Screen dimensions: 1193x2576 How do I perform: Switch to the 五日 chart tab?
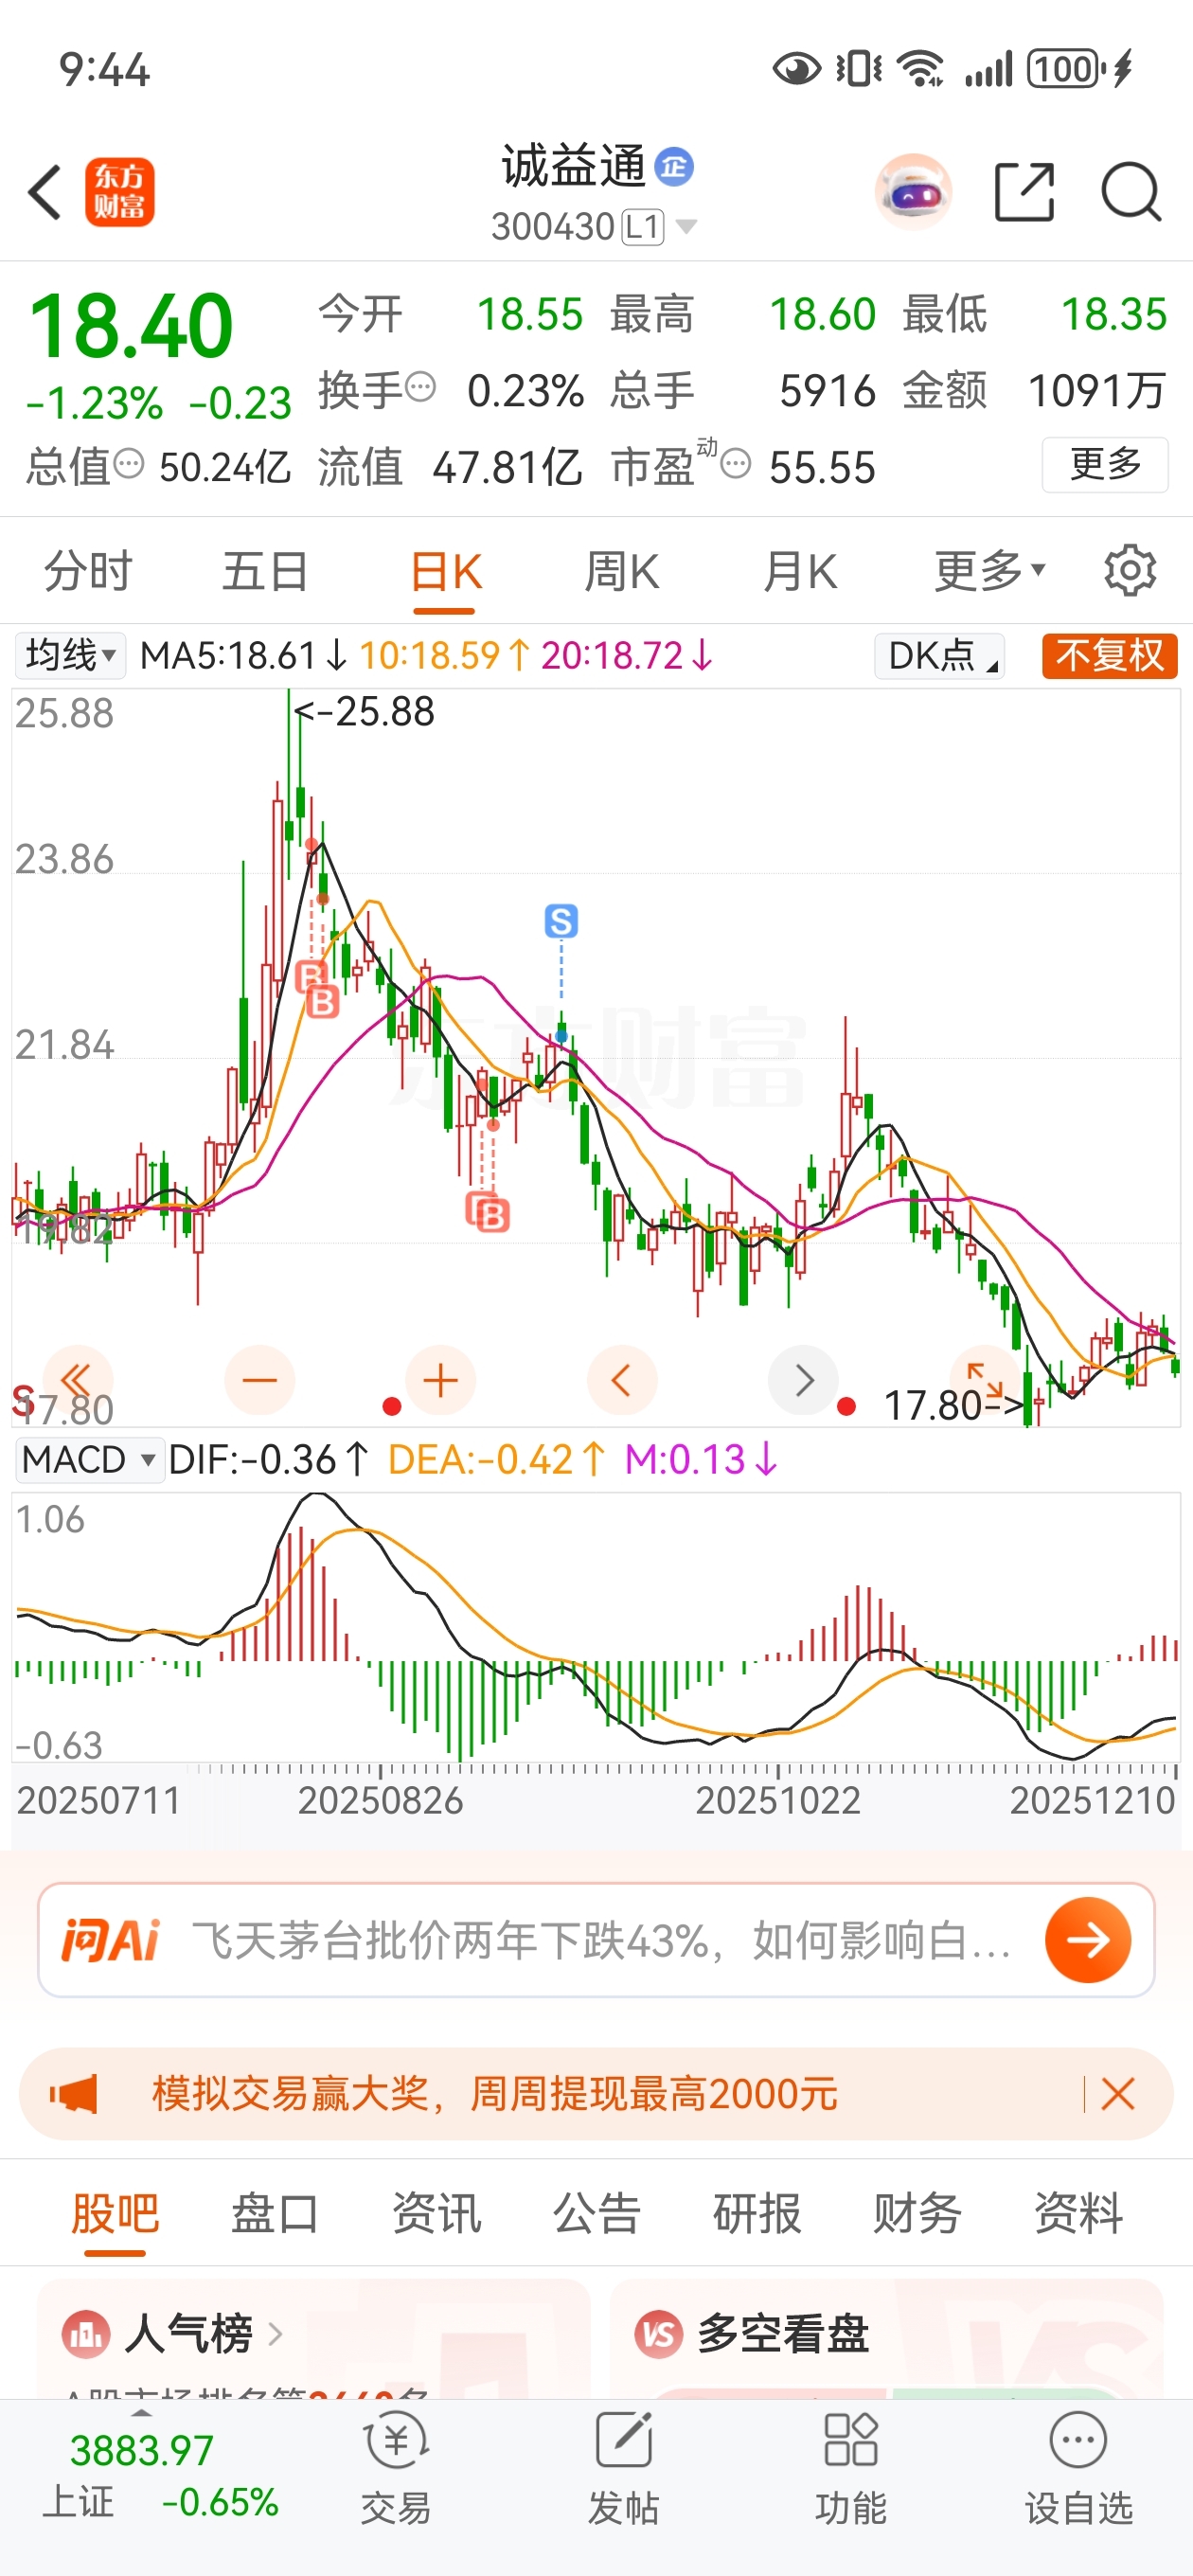coord(265,572)
